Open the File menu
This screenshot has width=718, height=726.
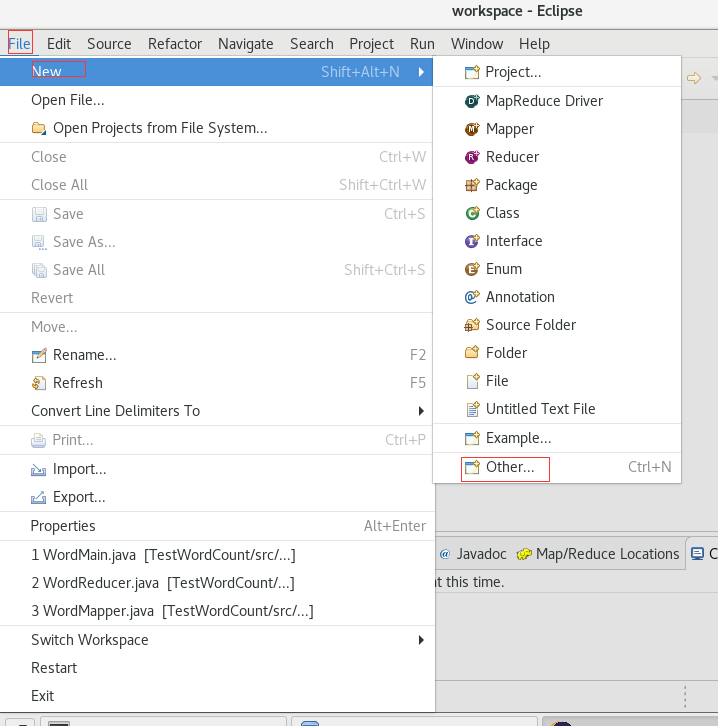pos(20,44)
